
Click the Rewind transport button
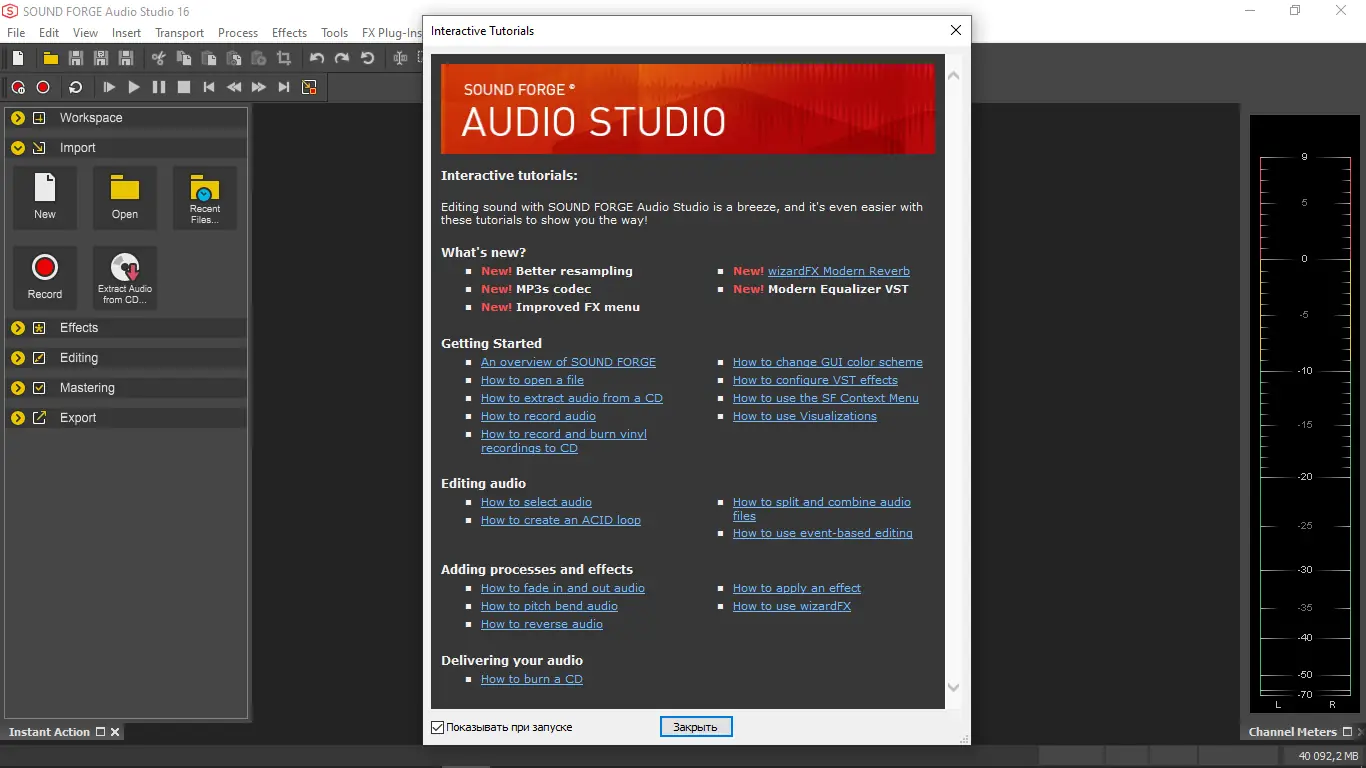[233, 87]
